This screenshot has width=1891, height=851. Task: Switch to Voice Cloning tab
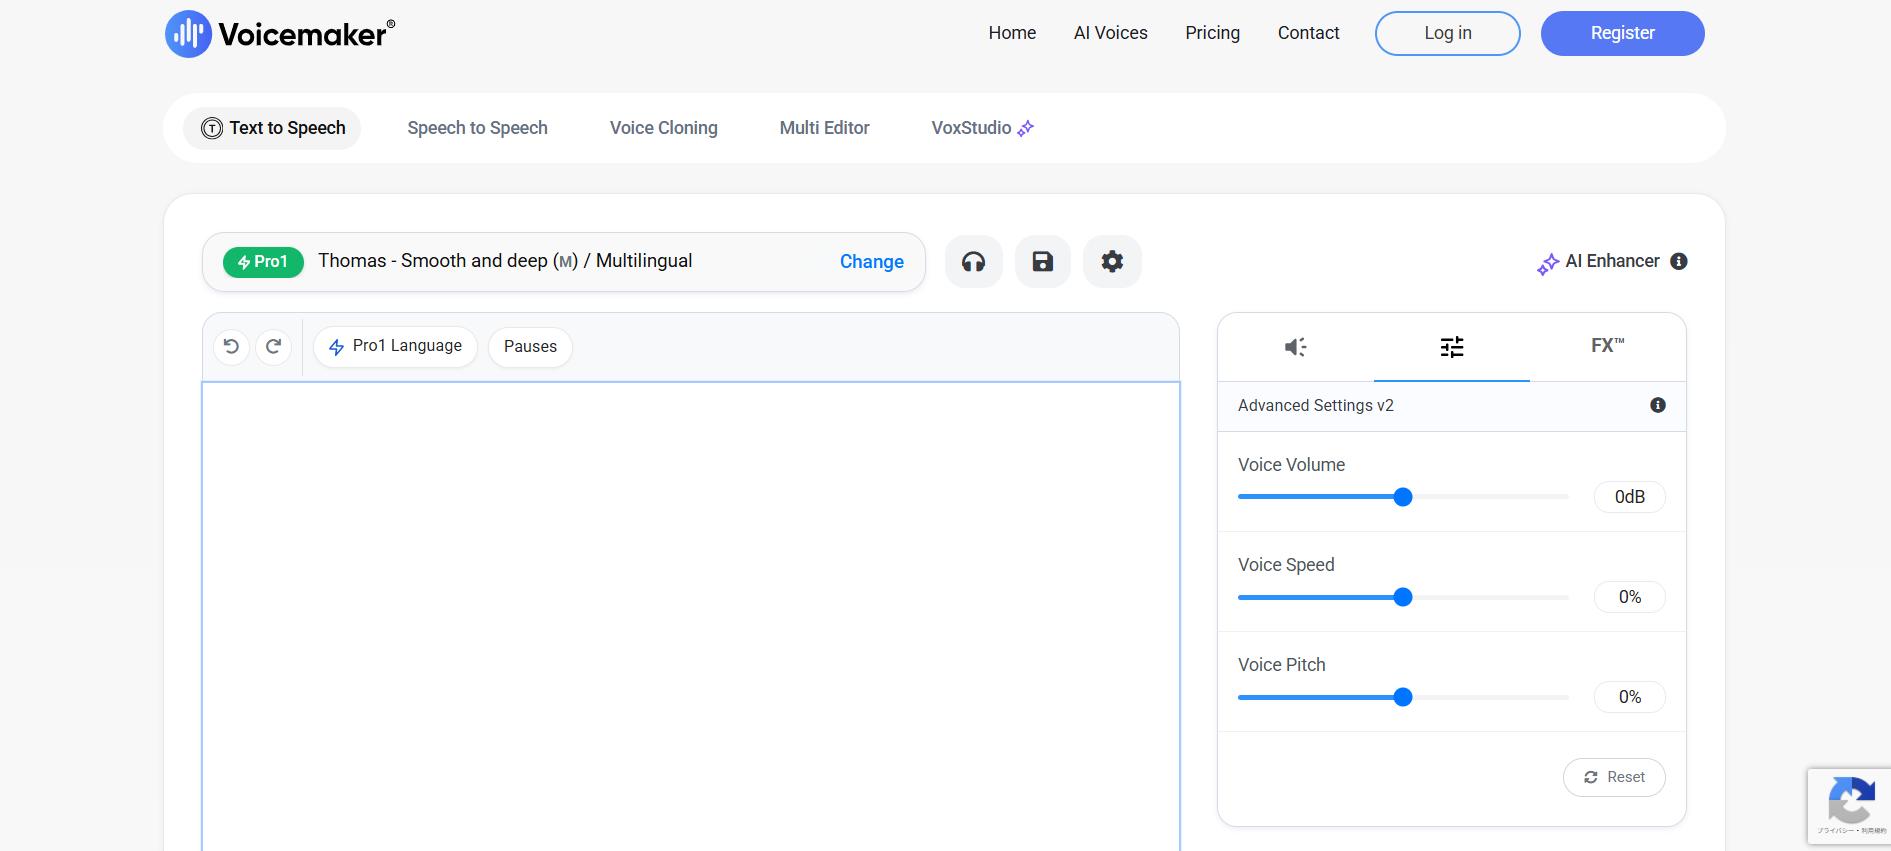coord(663,128)
